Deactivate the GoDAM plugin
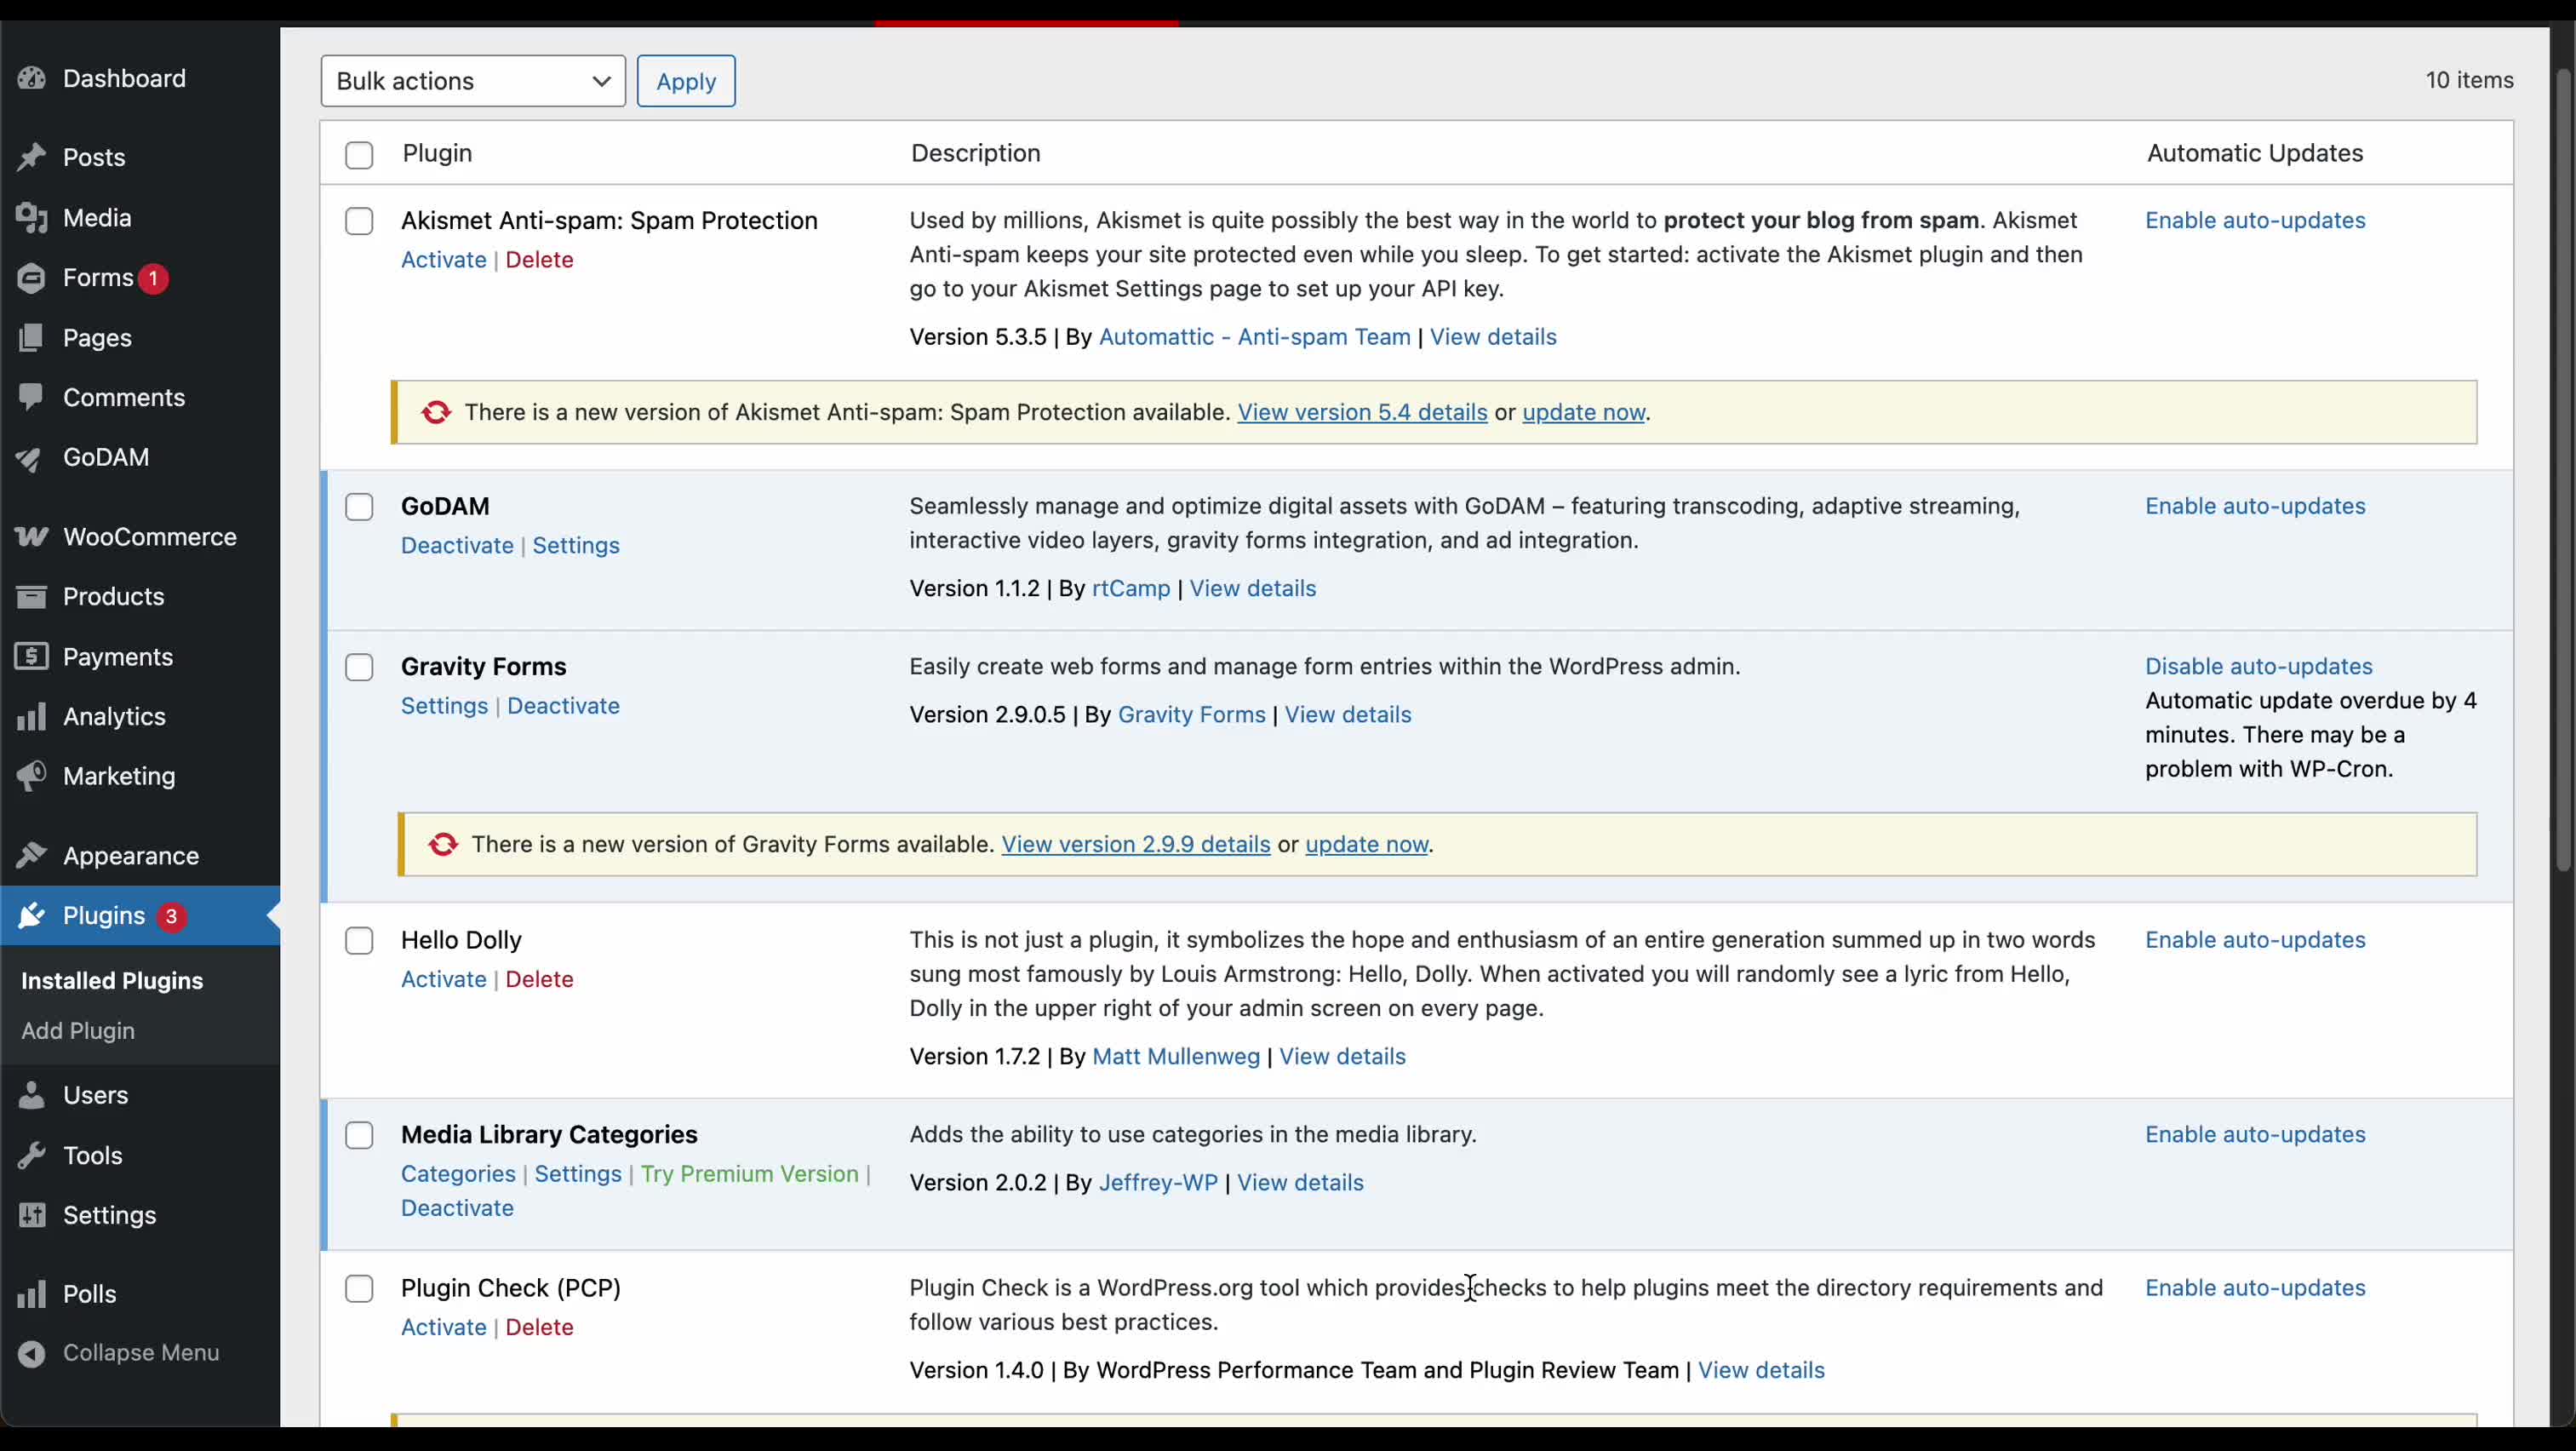Image resolution: width=2576 pixels, height=1451 pixels. pyautogui.click(x=457, y=545)
